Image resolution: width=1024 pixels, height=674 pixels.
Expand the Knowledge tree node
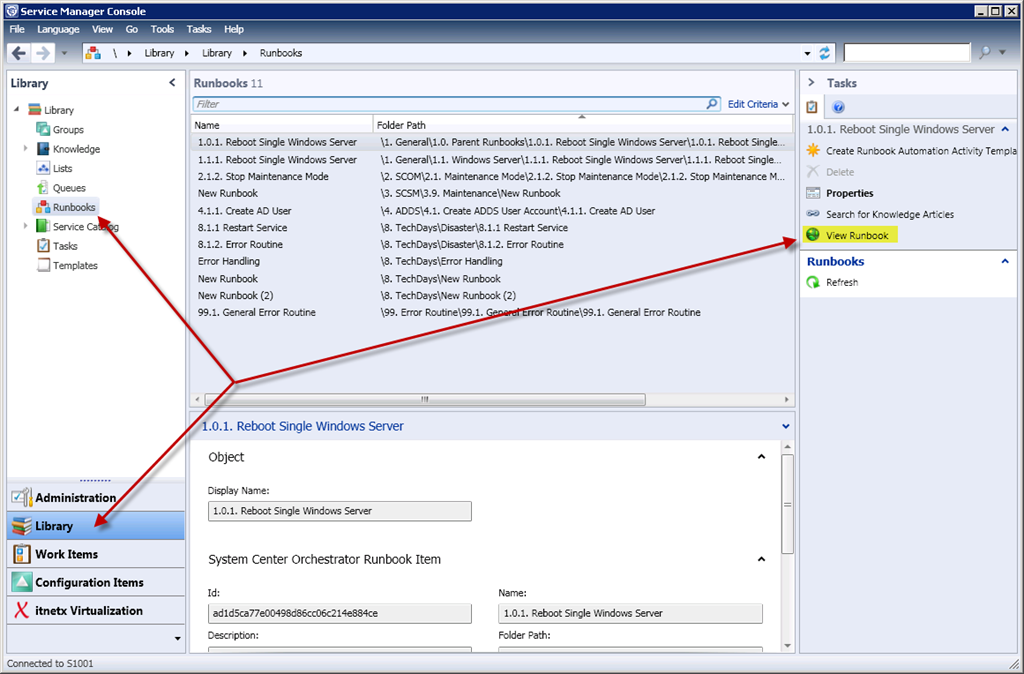26,149
